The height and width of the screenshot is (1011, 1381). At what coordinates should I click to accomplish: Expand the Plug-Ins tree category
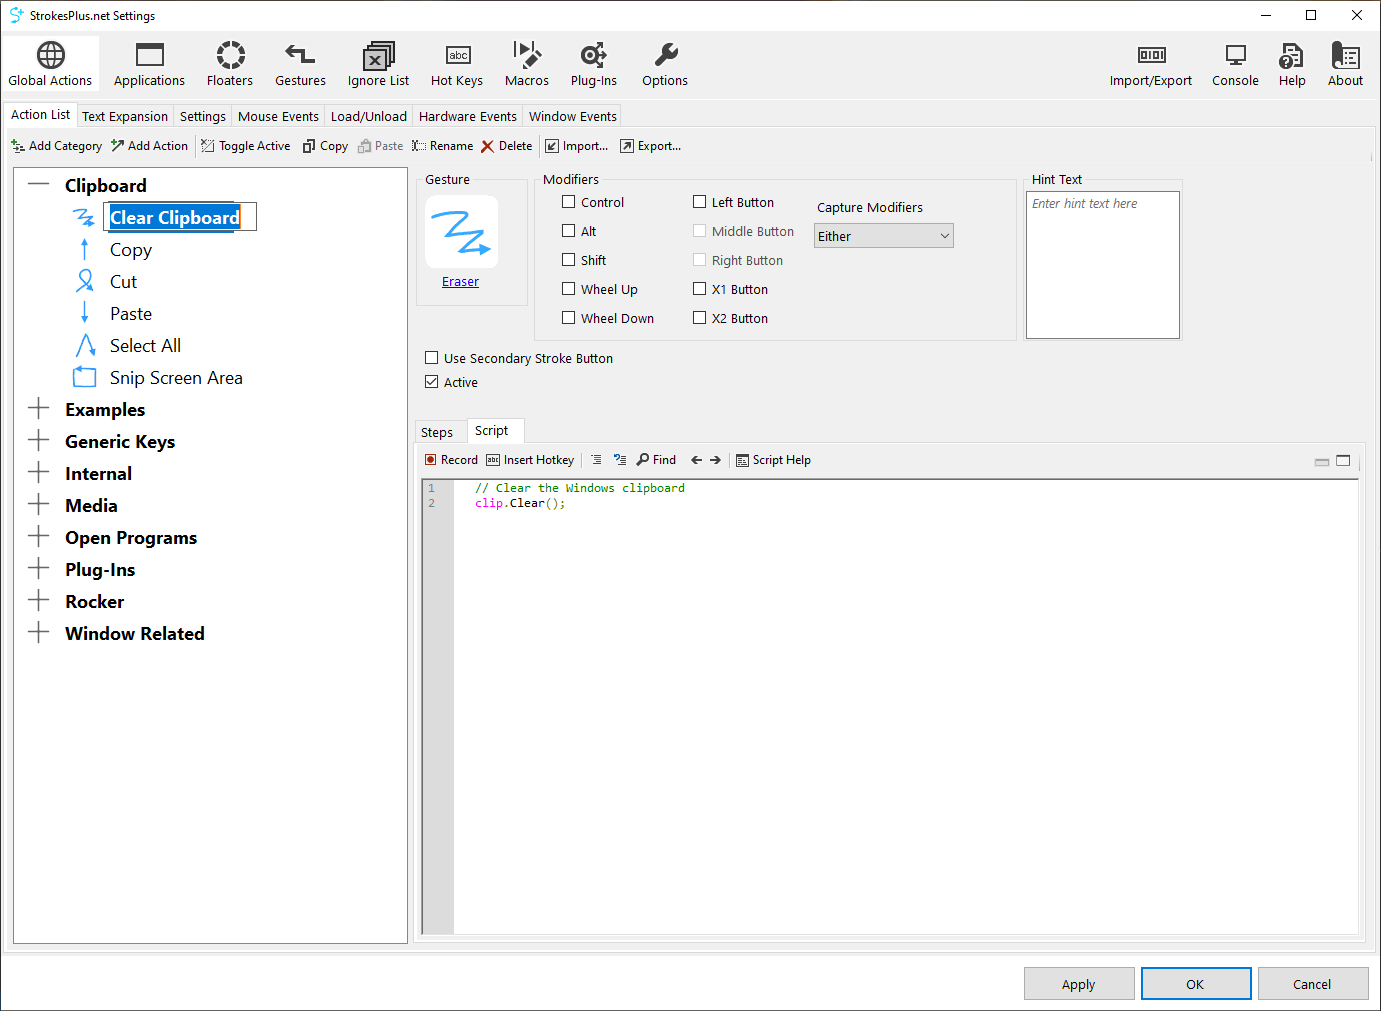pyautogui.click(x=38, y=568)
